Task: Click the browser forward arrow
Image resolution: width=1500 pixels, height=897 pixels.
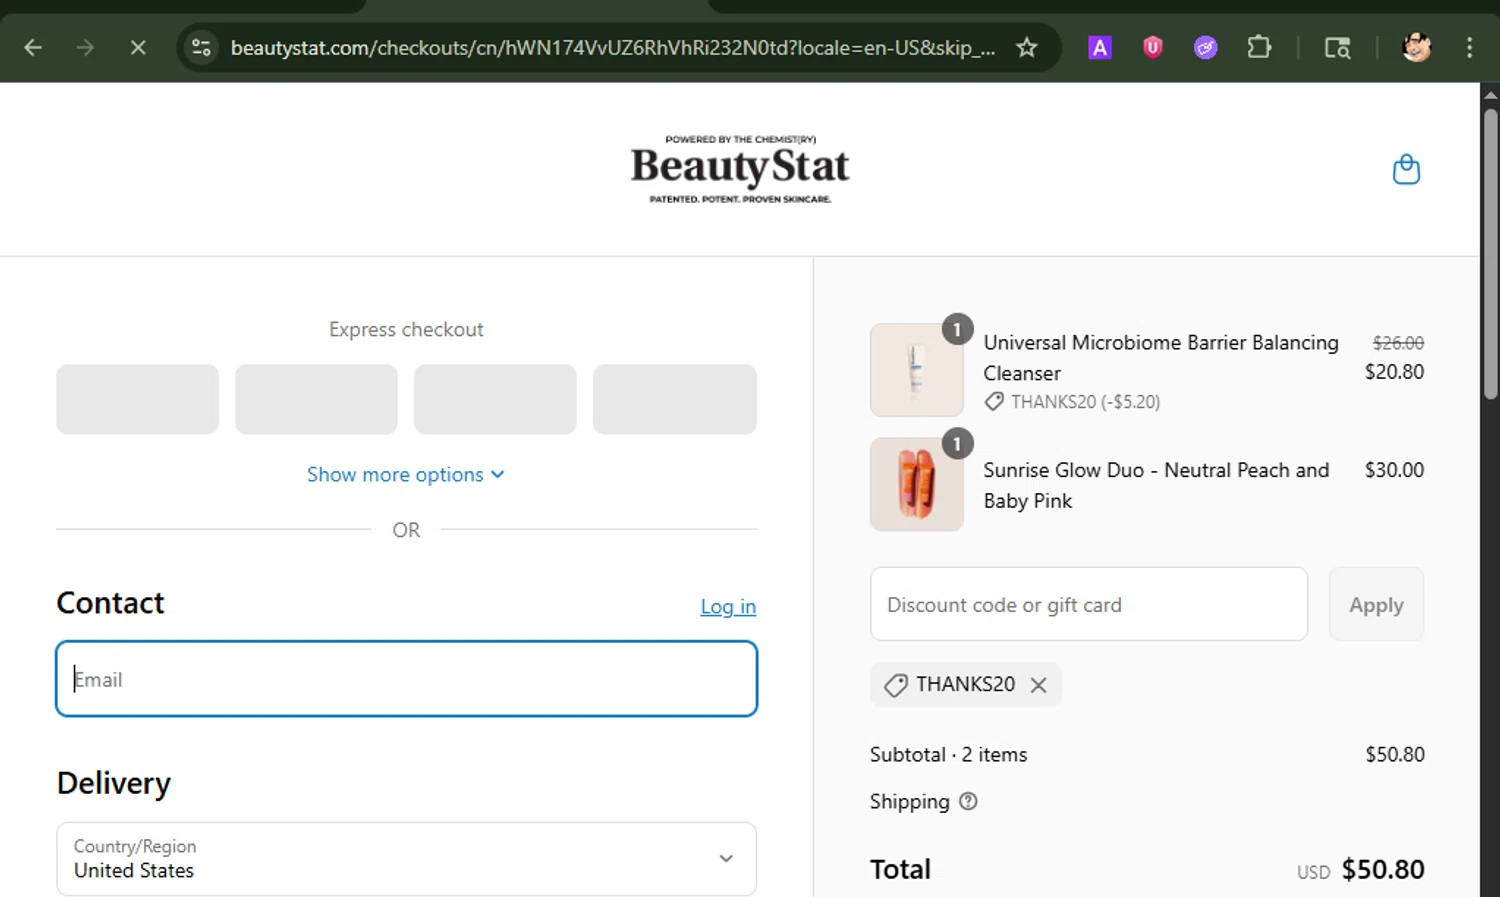Action: pos(85,47)
